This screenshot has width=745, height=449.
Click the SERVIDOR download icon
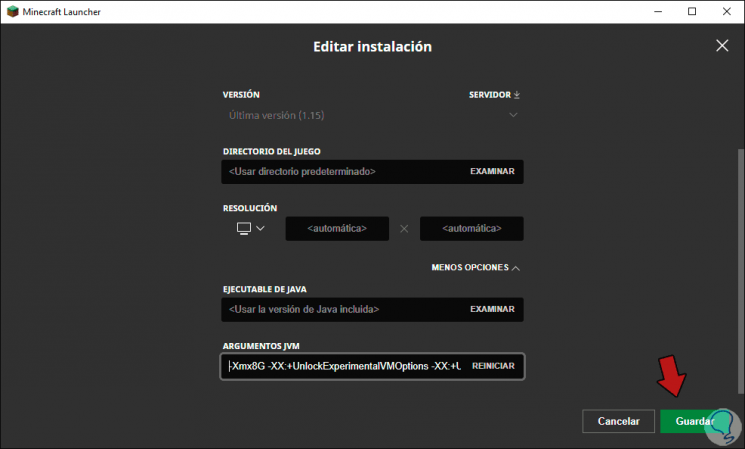click(x=517, y=95)
